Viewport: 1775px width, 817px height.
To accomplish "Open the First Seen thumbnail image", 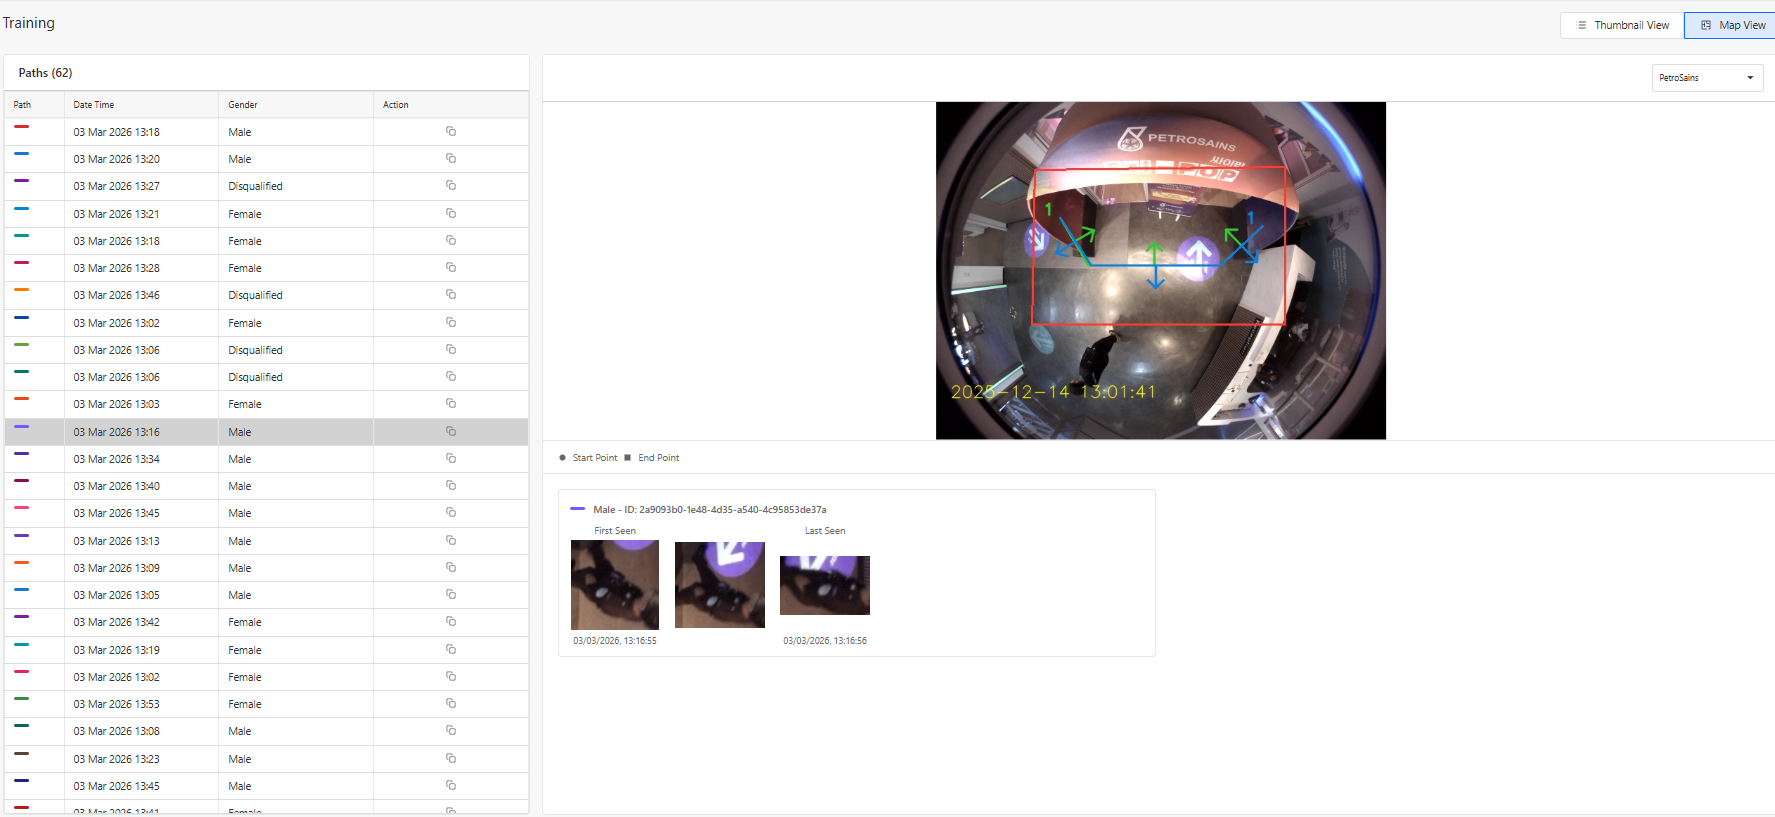I will click(615, 585).
